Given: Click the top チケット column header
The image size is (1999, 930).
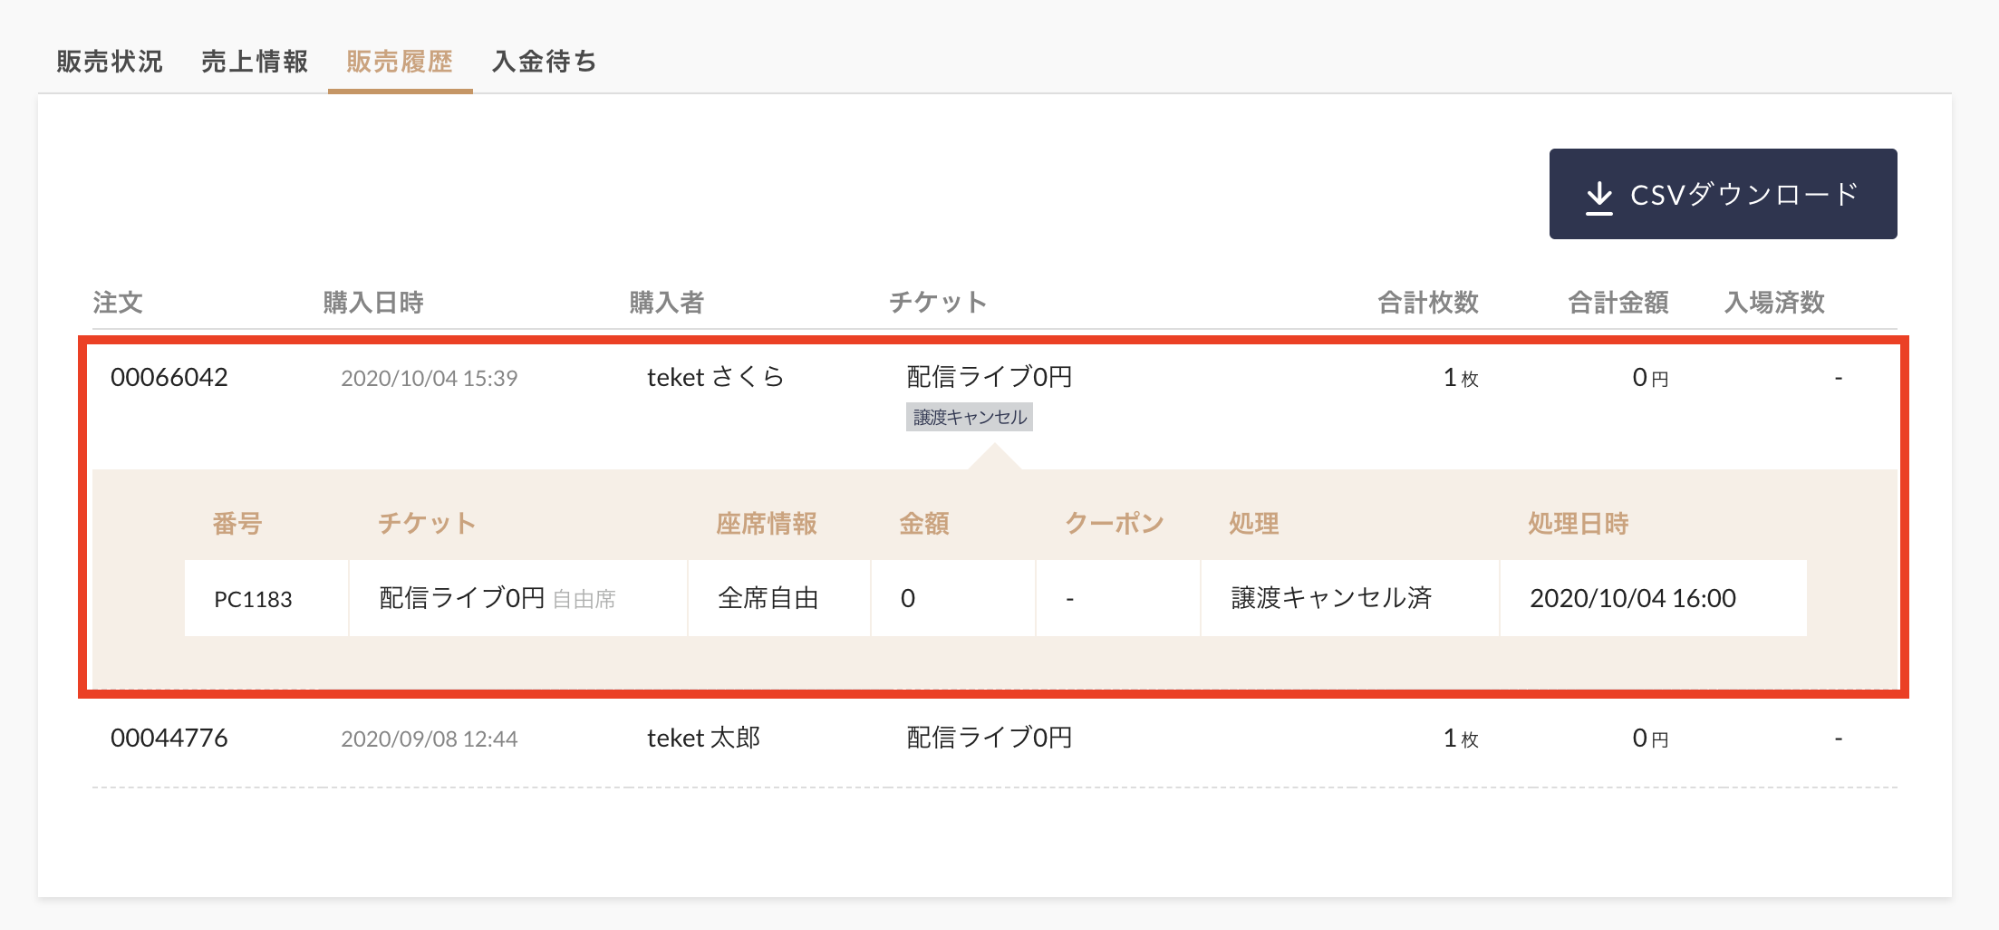Looking at the screenshot, I should point(938,303).
